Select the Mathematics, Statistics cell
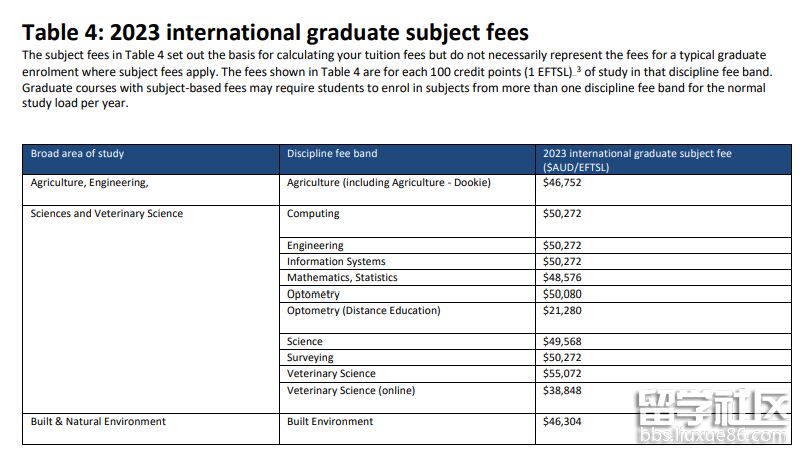The height and width of the screenshot is (457, 803). coord(342,277)
